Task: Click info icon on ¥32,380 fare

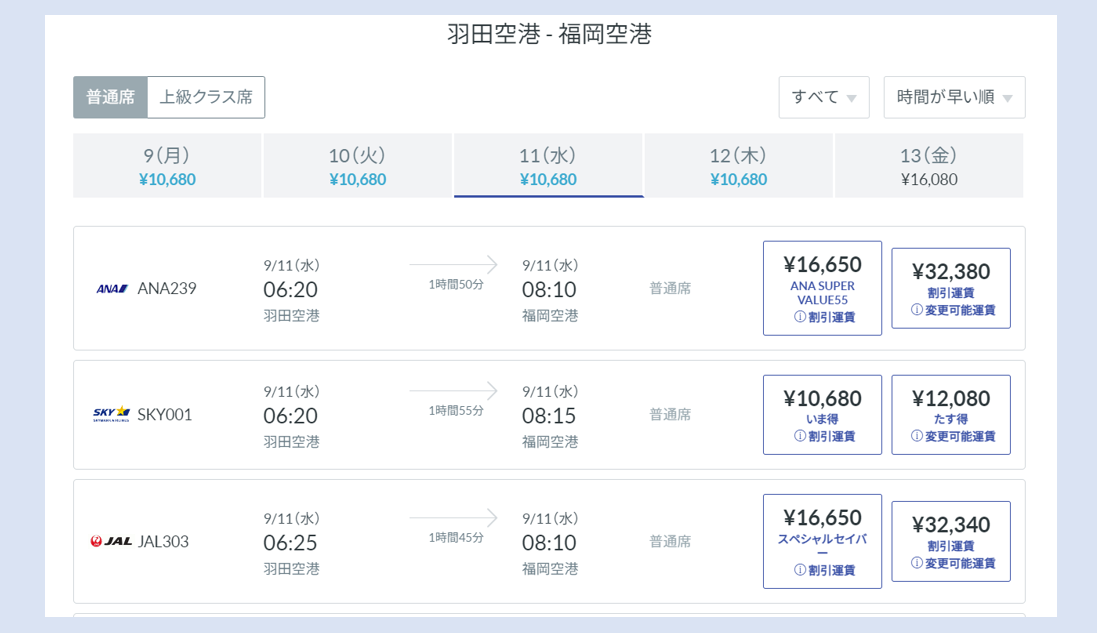Action: tap(916, 310)
